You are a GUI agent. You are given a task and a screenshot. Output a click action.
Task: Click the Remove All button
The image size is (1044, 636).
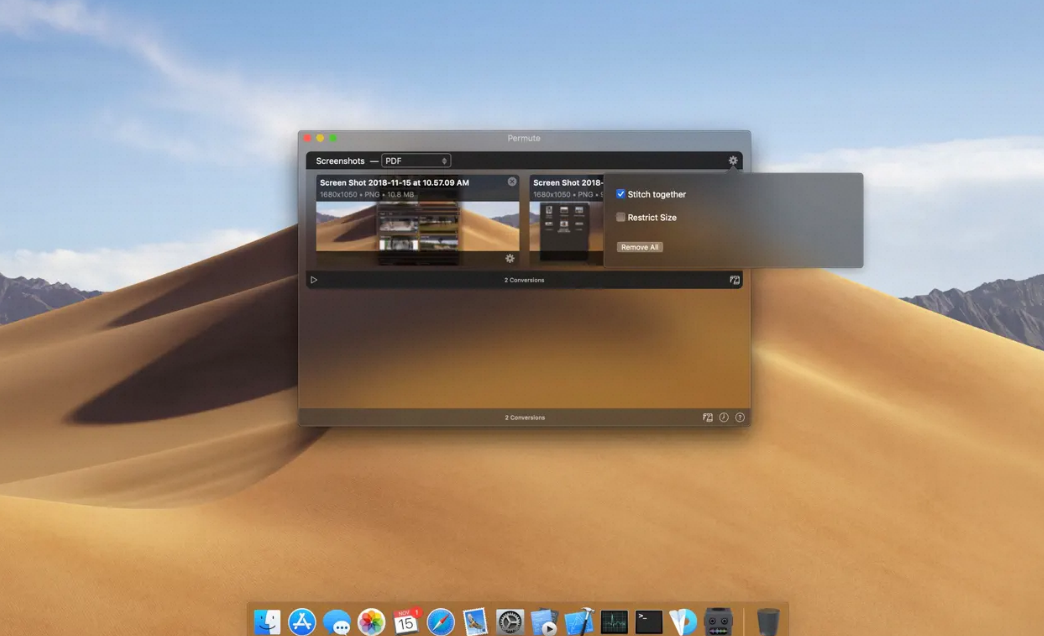click(639, 247)
